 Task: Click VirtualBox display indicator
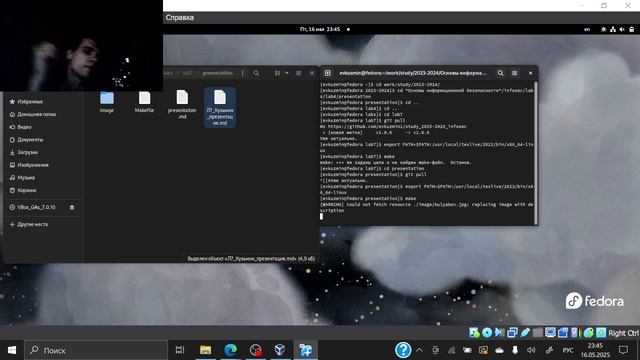click(550, 333)
